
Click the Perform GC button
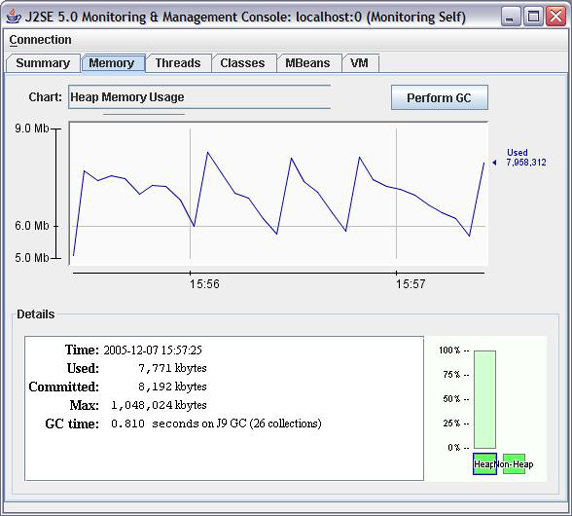(x=439, y=98)
